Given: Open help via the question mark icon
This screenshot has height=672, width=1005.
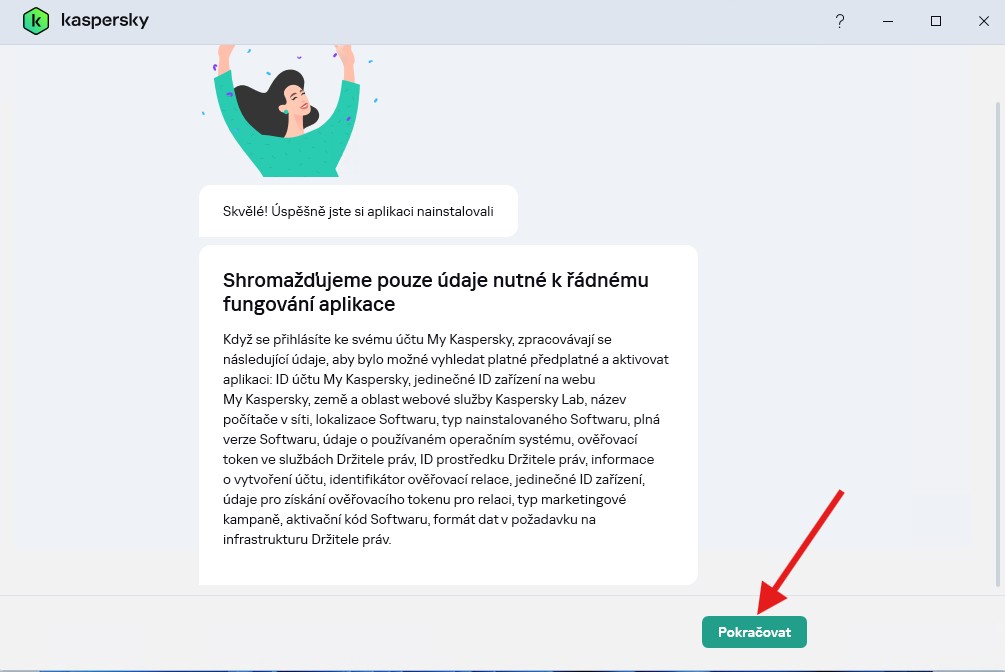Looking at the screenshot, I should 840,21.
